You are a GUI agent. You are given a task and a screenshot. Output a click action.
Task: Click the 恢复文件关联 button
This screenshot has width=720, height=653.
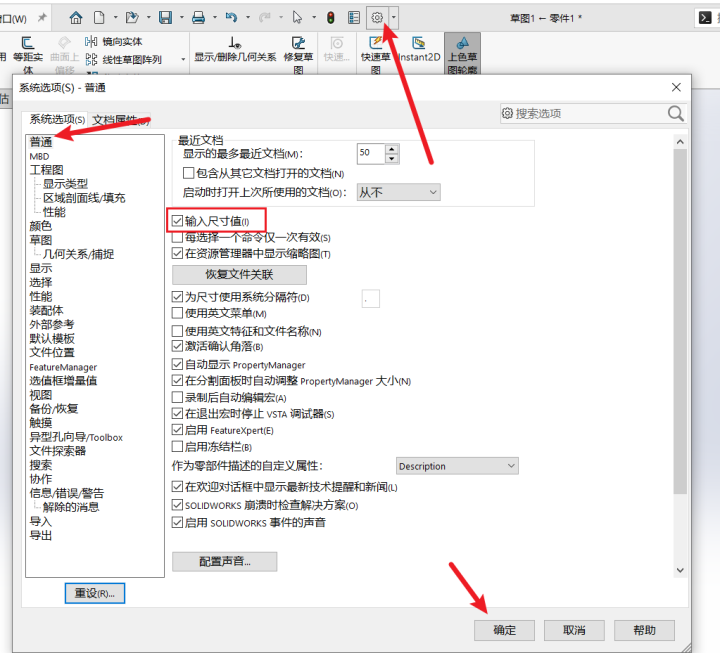tap(239, 275)
